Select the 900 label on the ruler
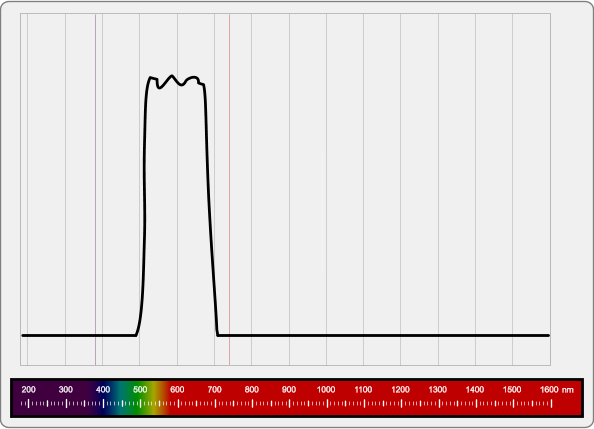The width and height of the screenshot is (594, 429). pyautogui.click(x=289, y=390)
